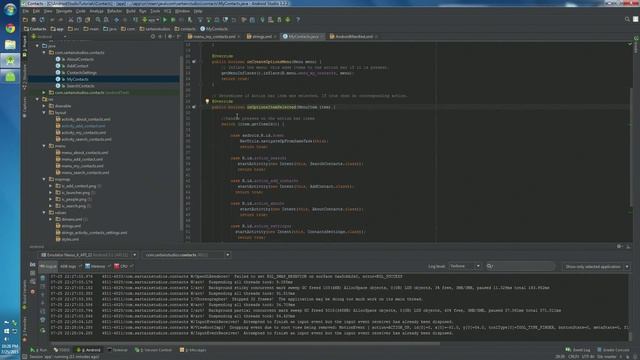The image size is (640, 360).
Task: Expand the dimens.xml node
Action: coord(51,219)
